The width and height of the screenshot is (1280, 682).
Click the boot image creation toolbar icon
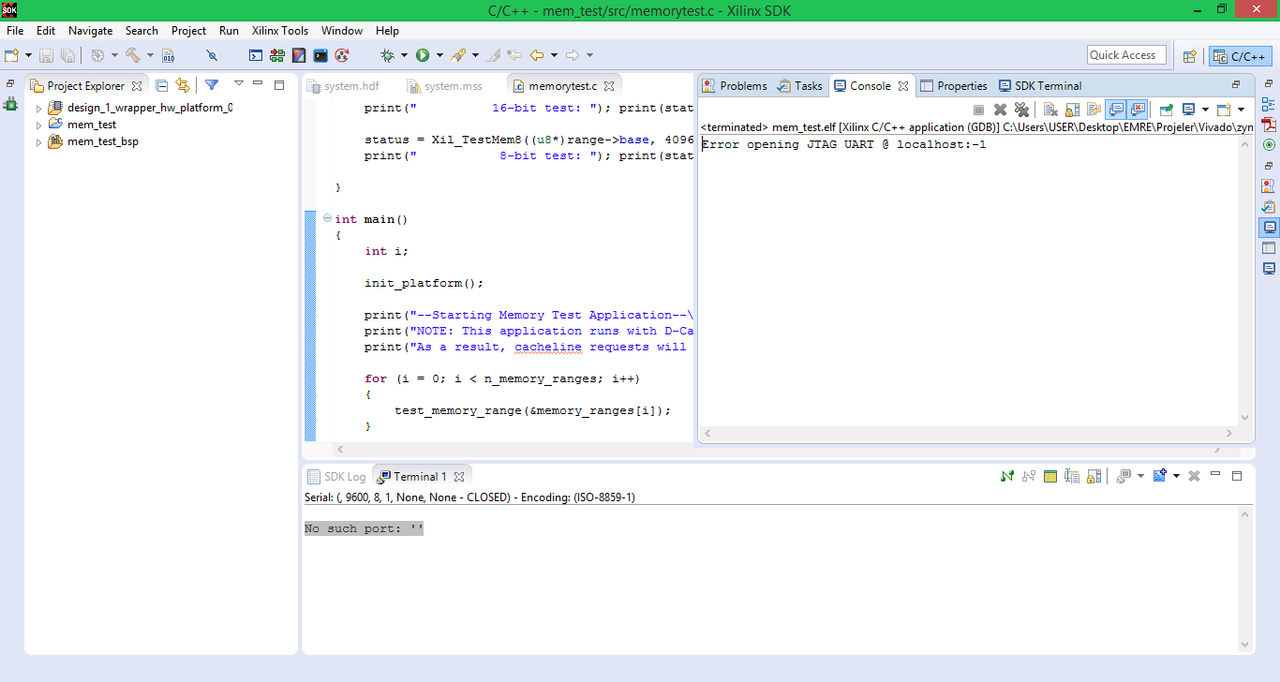pos(298,55)
